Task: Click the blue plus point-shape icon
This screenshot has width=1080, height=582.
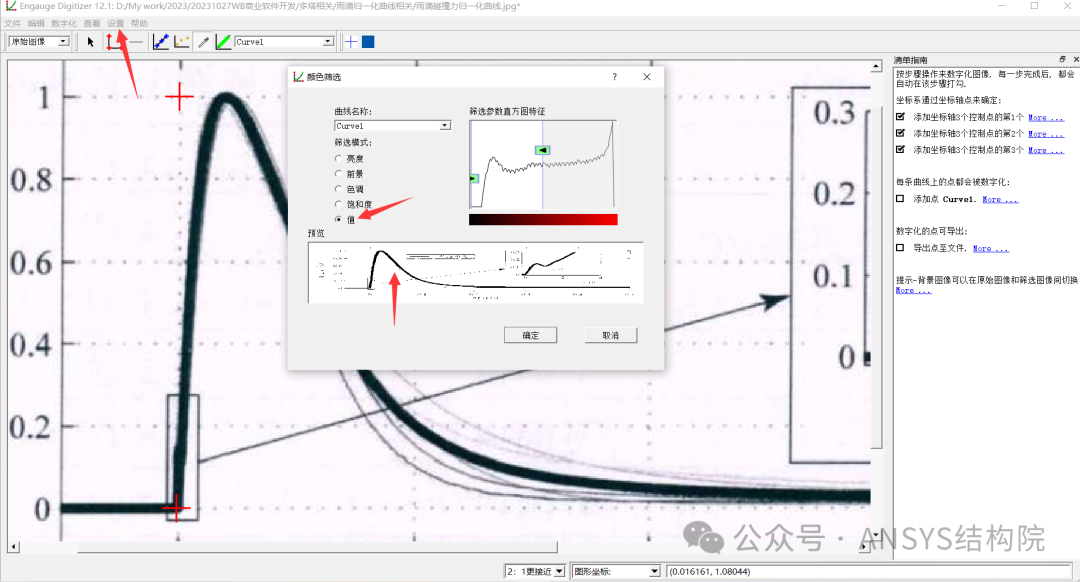Action: click(350, 42)
